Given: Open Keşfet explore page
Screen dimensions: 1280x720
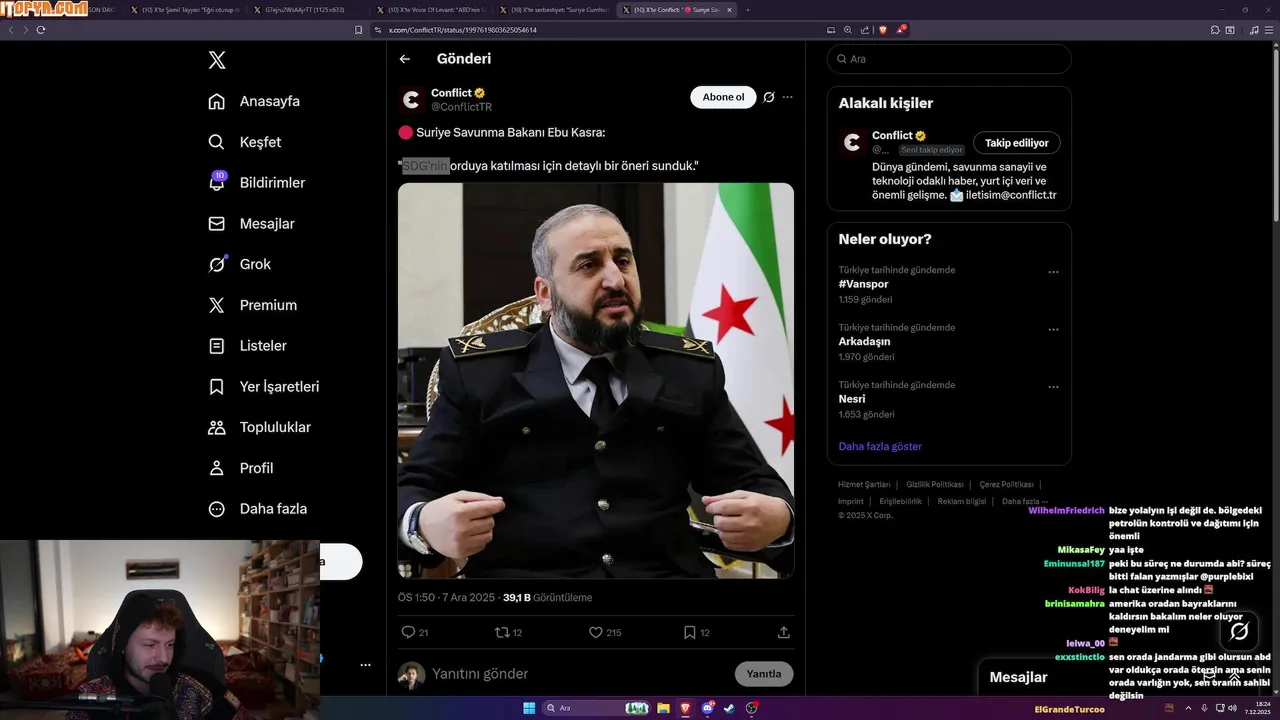Looking at the screenshot, I should coord(244,142).
